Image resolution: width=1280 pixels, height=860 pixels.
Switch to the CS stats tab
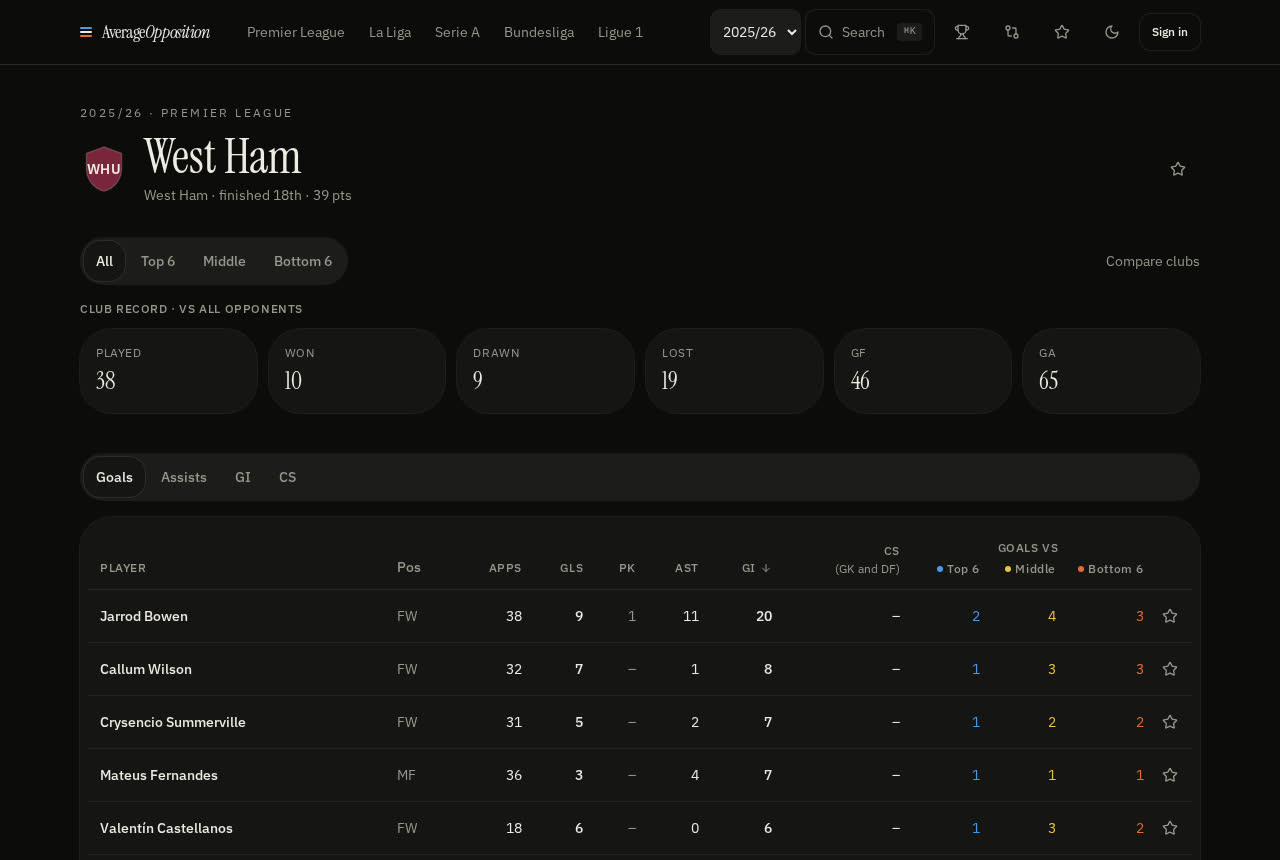(x=288, y=477)
